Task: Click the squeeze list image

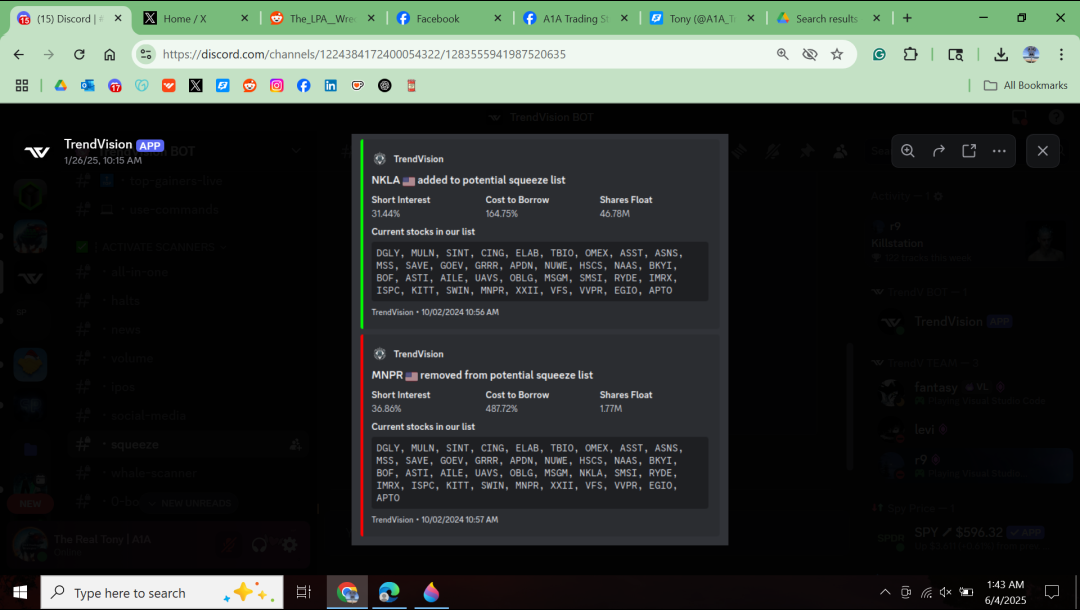Action: [x=540, y=339]
